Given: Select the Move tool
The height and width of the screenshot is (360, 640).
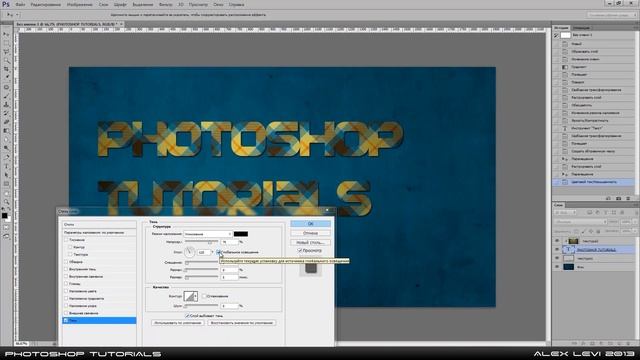Looking at the screenshot, I should 6,34.
